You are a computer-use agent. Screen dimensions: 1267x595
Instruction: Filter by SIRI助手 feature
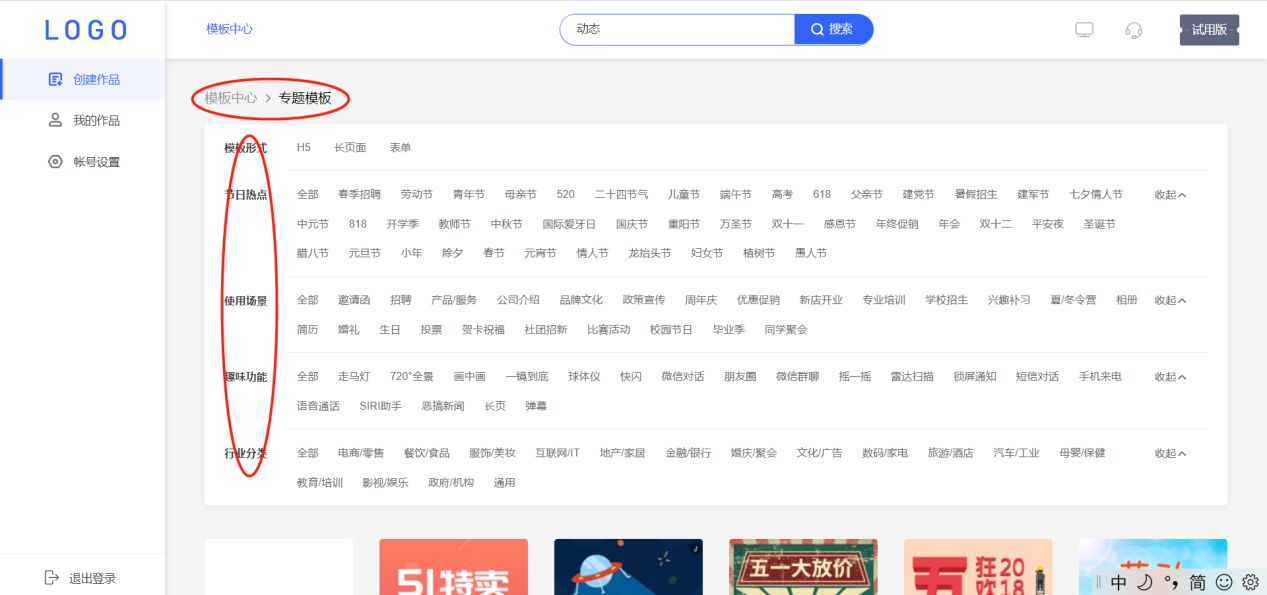381,406
